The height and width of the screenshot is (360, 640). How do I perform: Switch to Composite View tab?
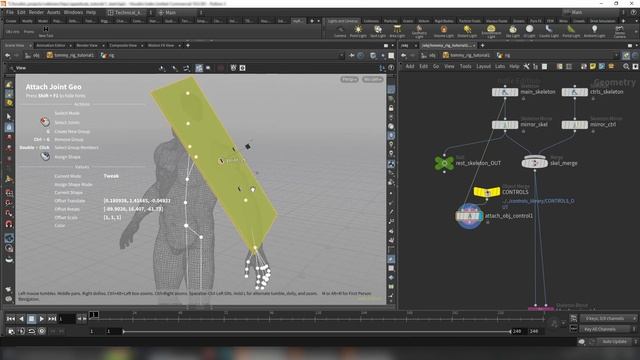[x=123, y=45]
